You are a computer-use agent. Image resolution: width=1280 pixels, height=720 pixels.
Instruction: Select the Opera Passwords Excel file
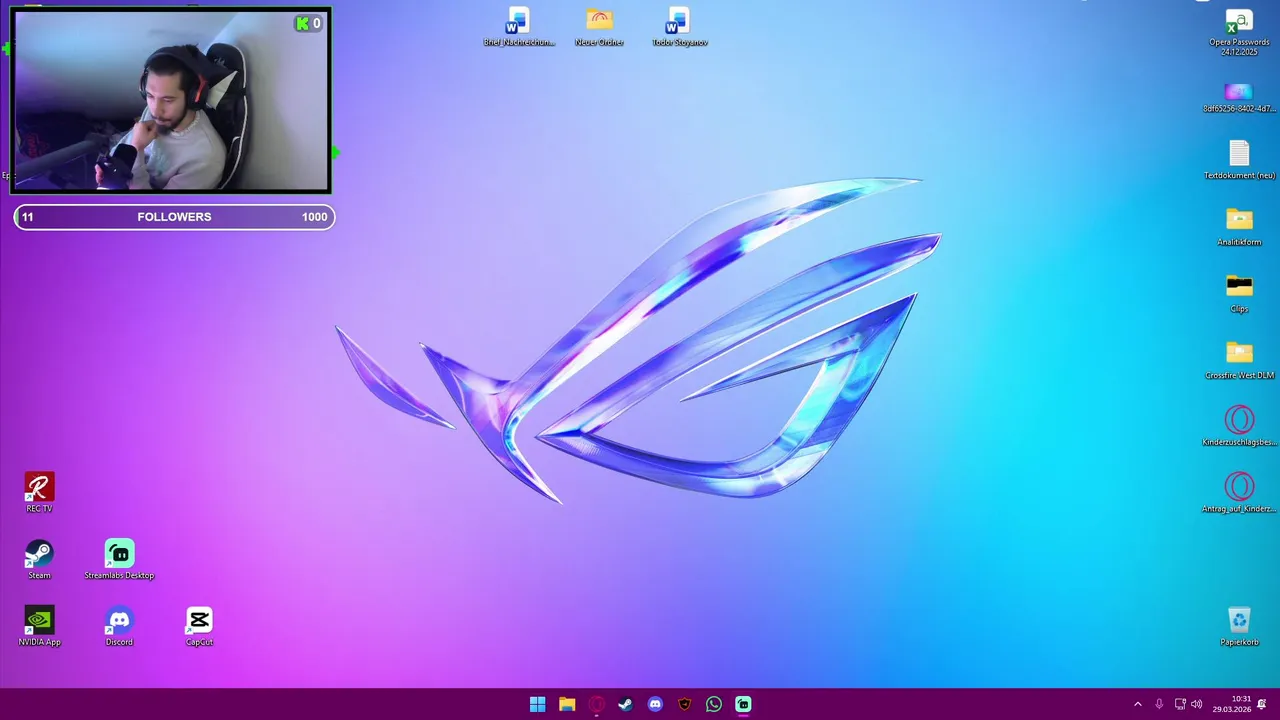coord(1239,32)
